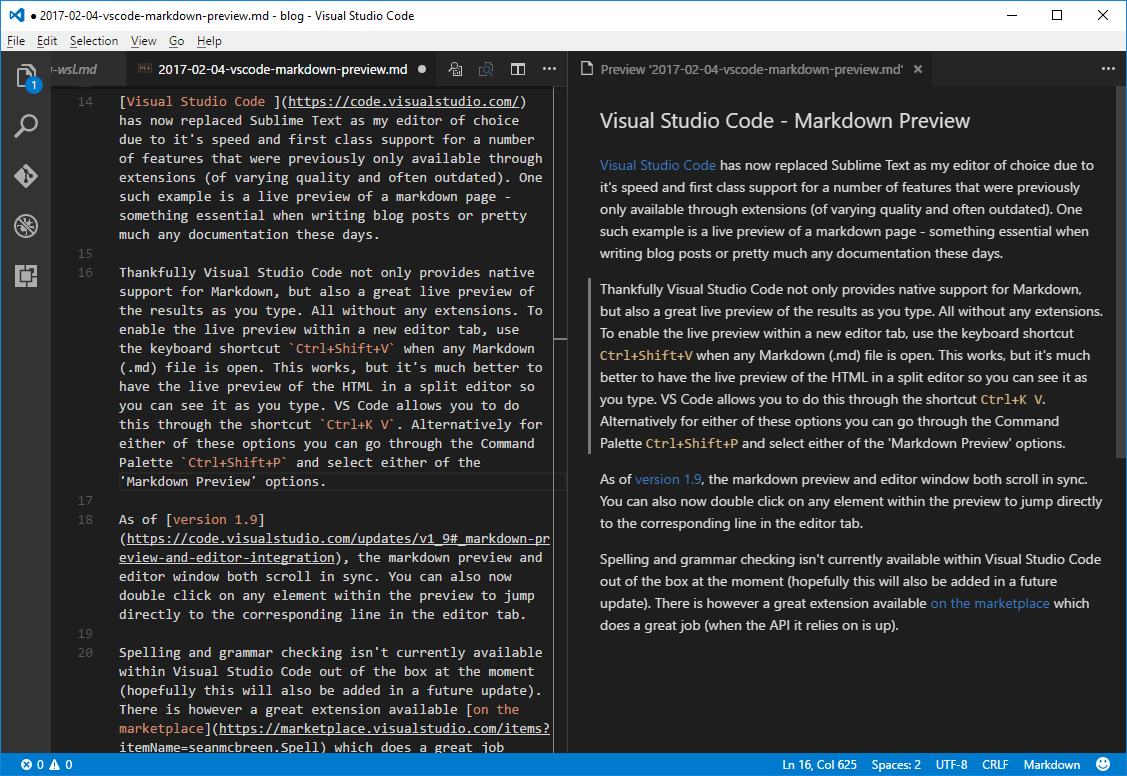Open the Go menu

[x=176, y=41]
